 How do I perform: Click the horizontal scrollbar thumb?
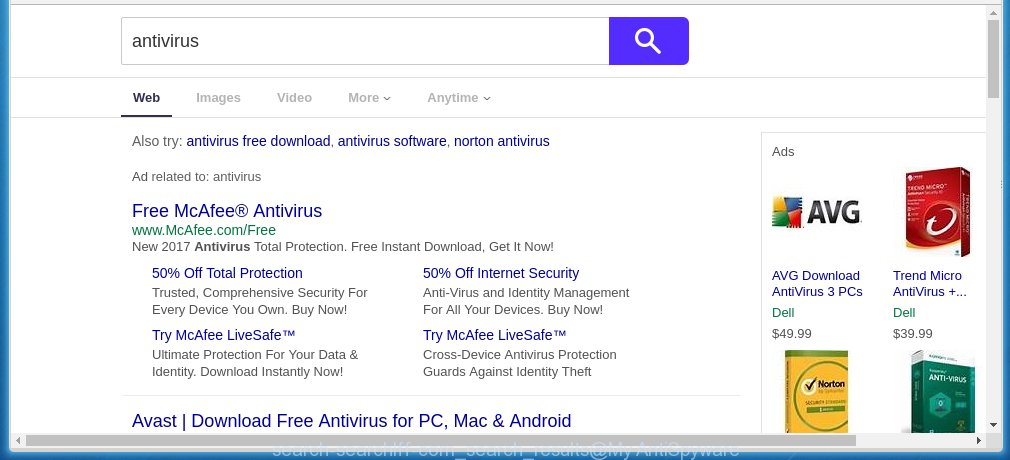click(x=441, y=441)
